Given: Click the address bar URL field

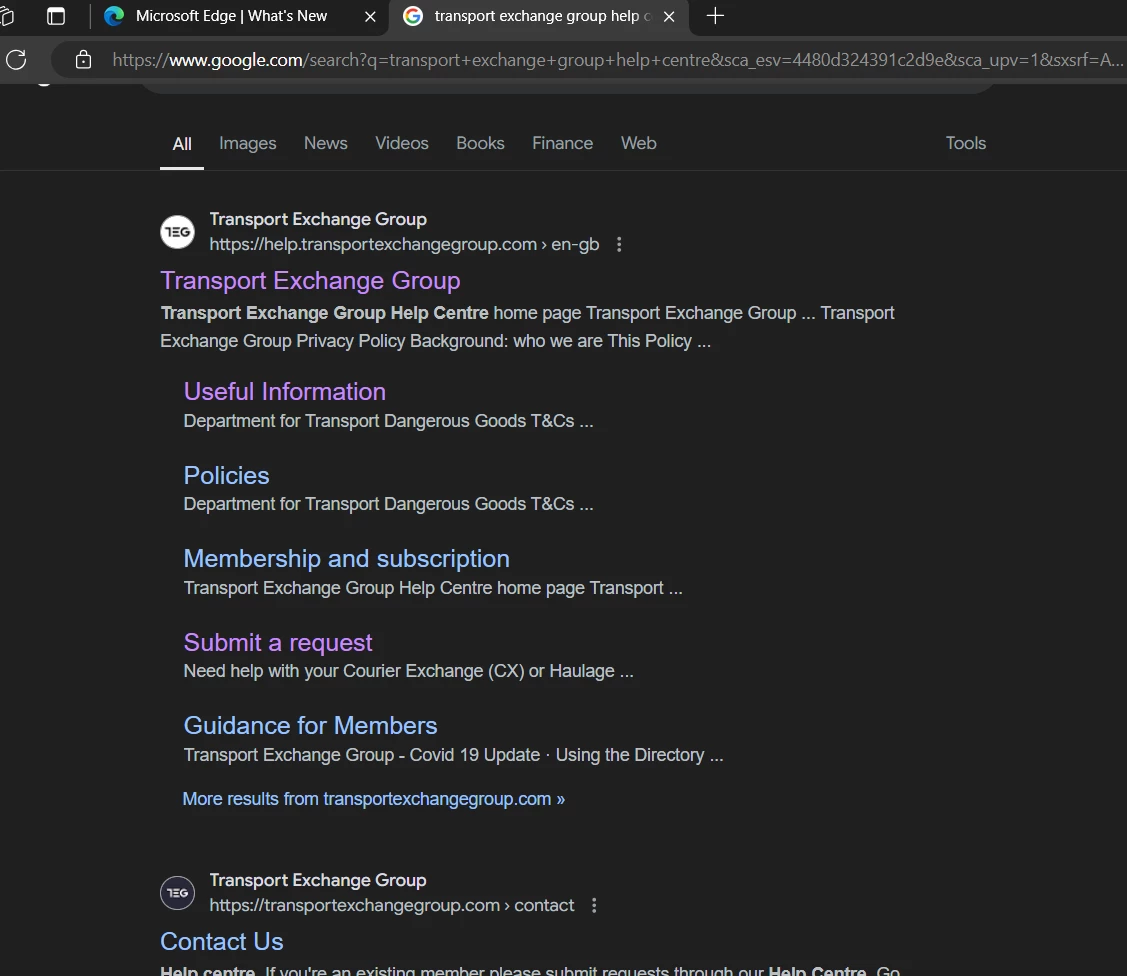Looking at the screenshot, I should point(617,60).
